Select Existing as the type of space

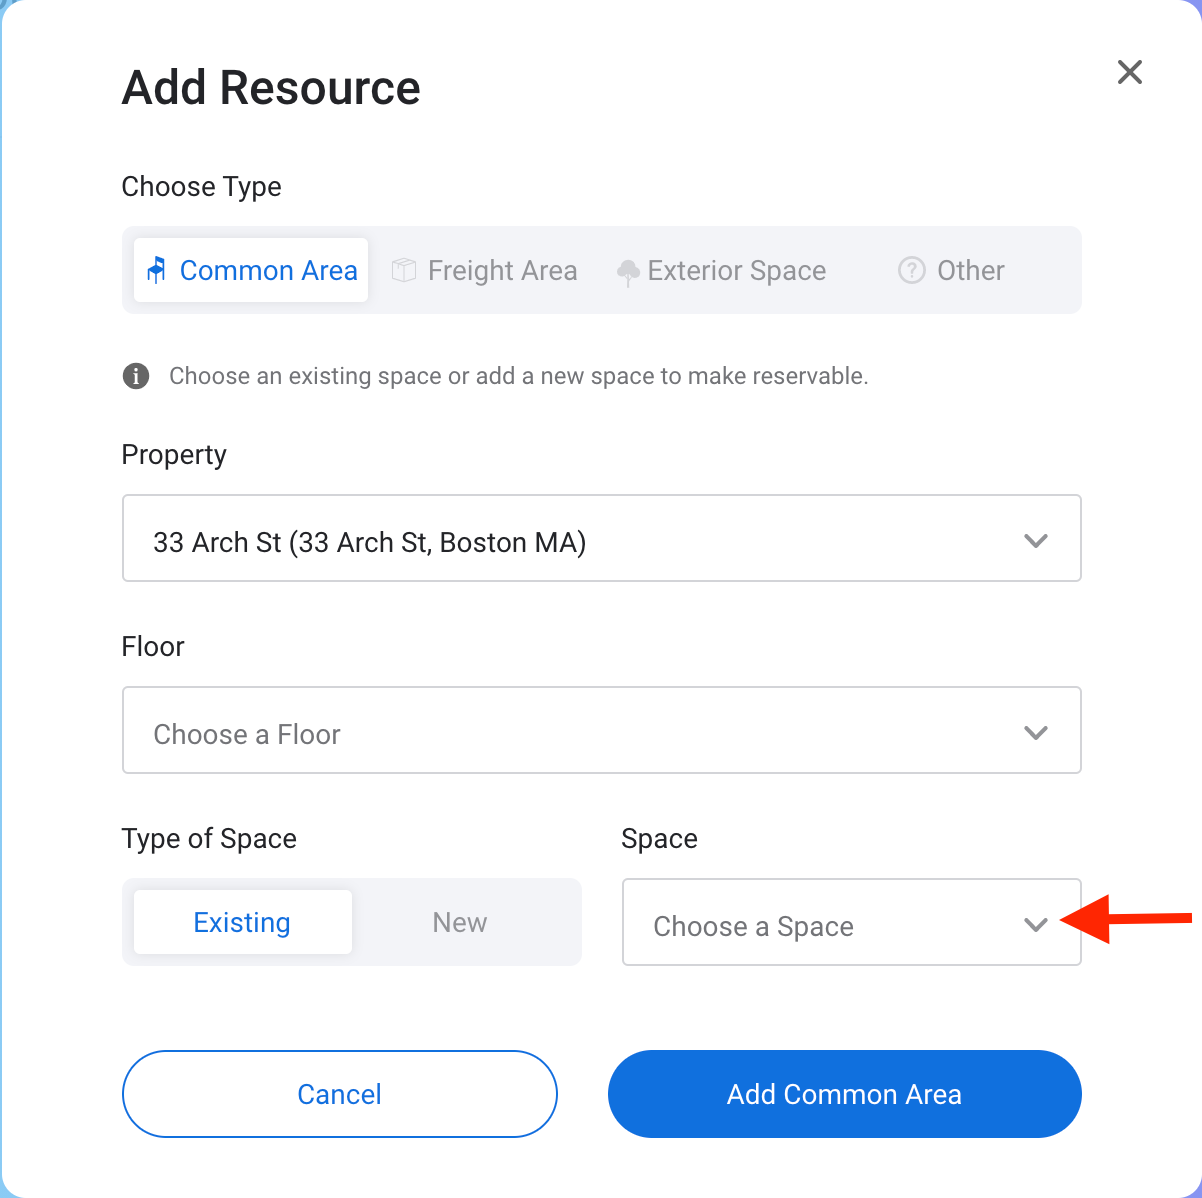pos(242,922)
